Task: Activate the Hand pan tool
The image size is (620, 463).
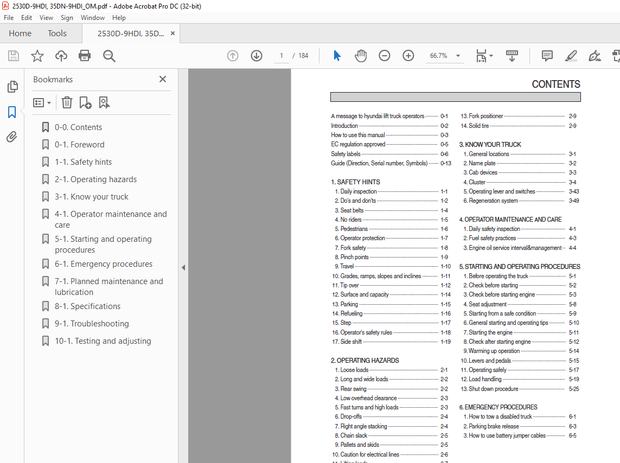Action: (x=361, y=56)
